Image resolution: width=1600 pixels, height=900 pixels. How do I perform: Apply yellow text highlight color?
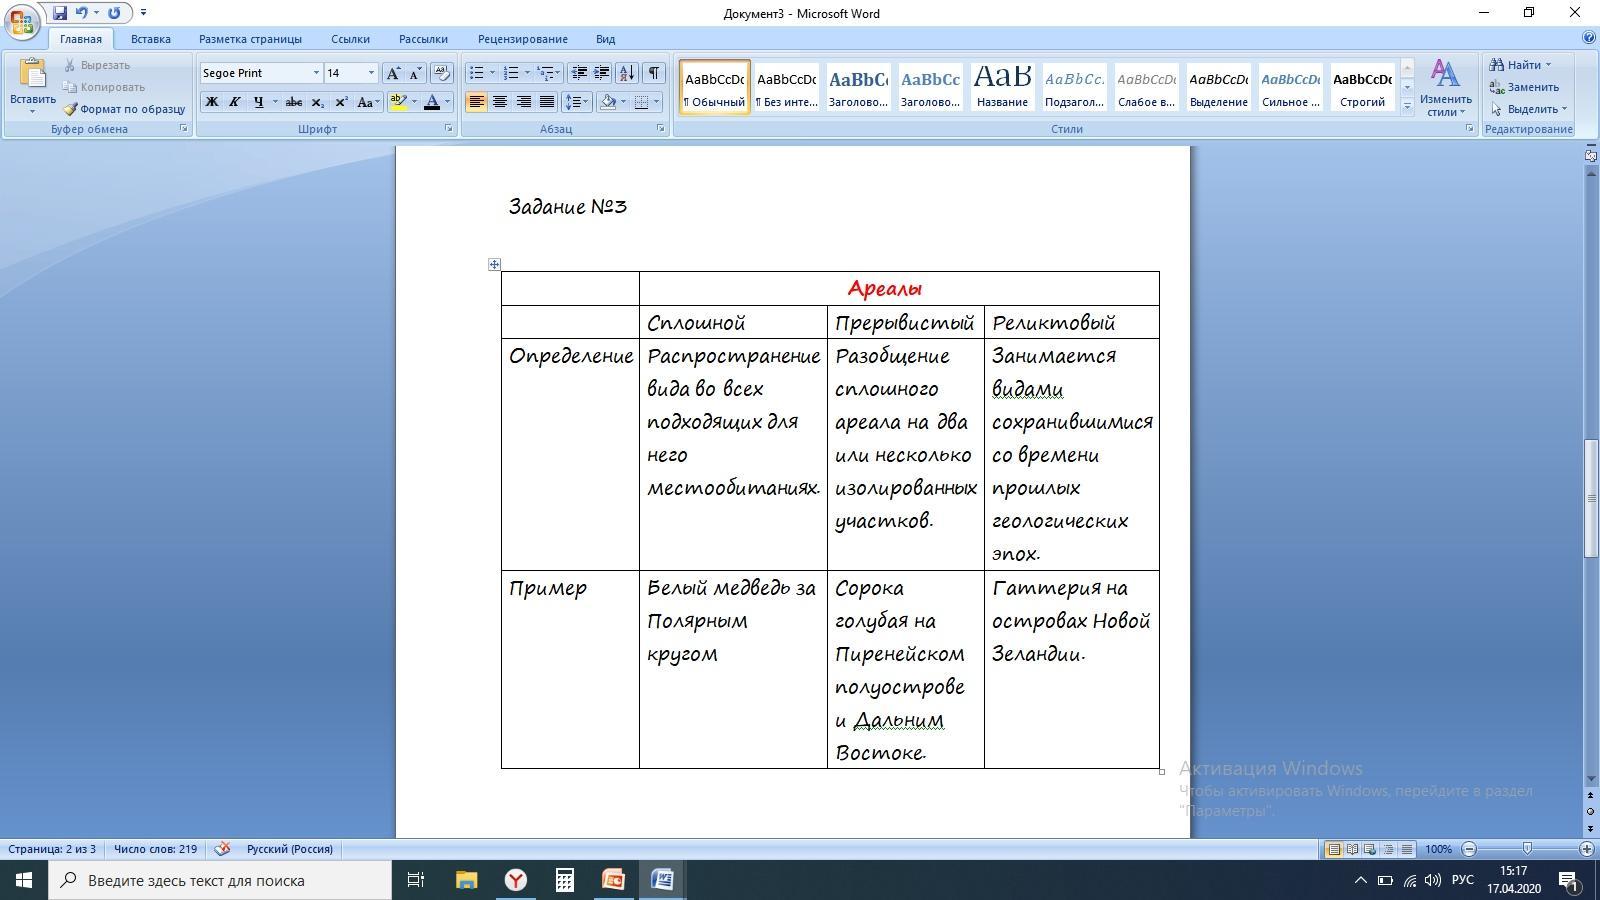click(398, 102)
